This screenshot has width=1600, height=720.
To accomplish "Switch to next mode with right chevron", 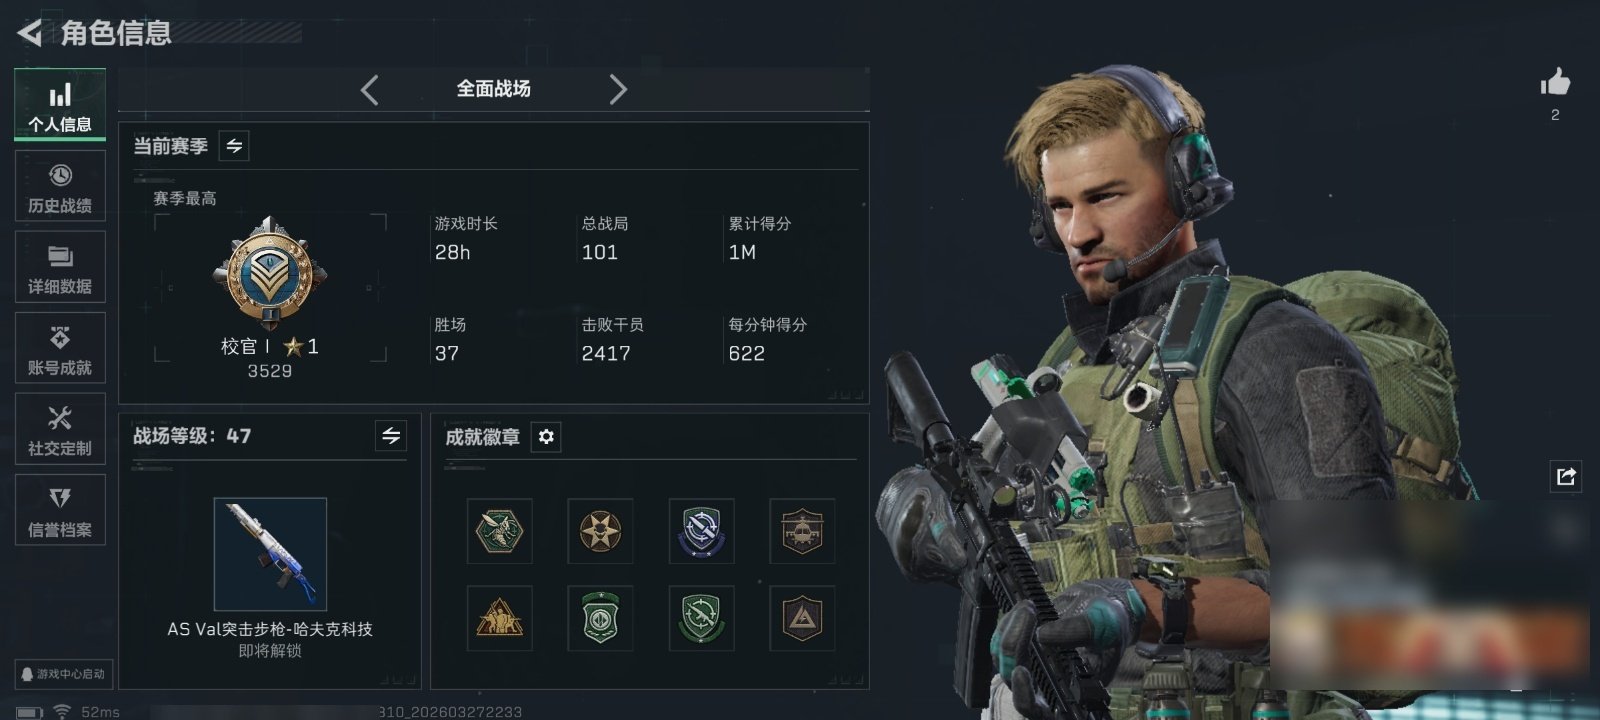I will (x=618, y=90).
